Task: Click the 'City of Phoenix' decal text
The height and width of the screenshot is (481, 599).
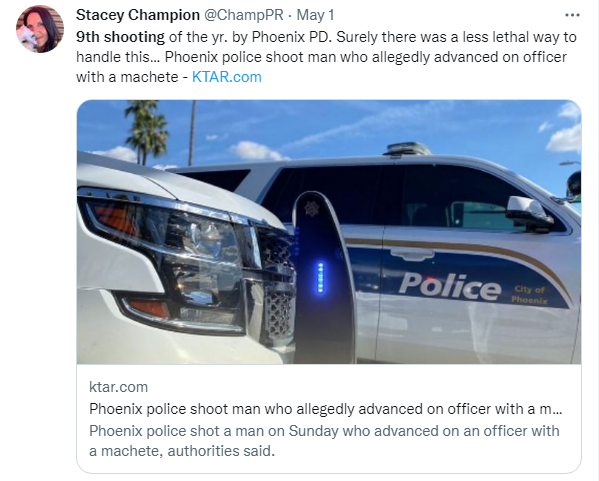Action: point(530,295)
